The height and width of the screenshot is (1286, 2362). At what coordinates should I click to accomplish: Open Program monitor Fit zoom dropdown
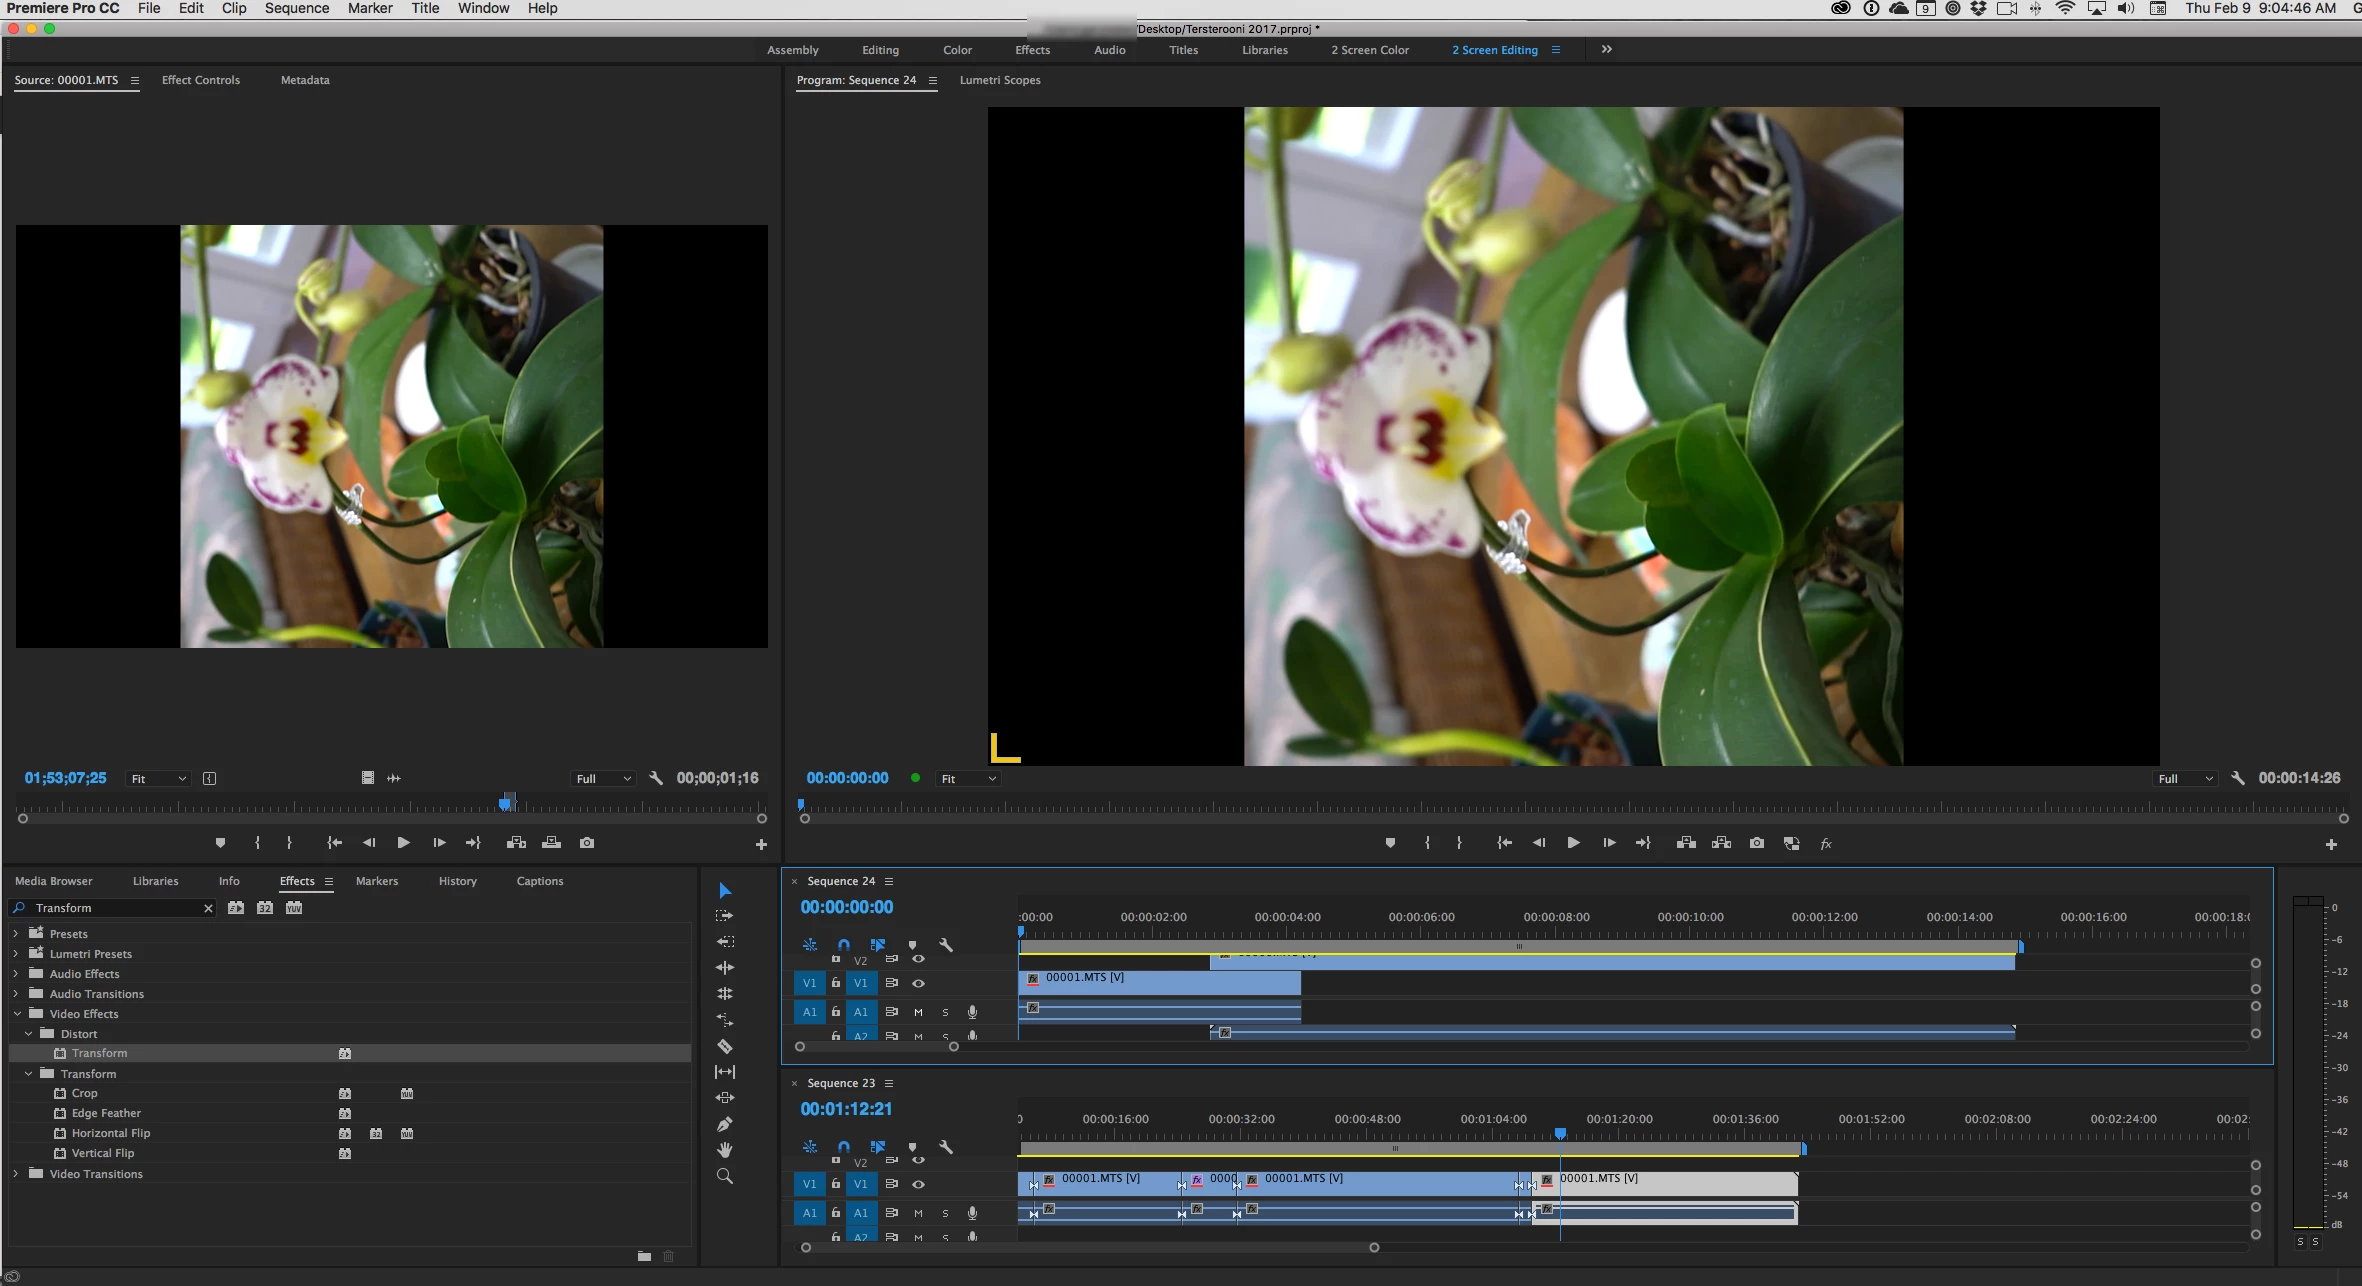(967, 779)
